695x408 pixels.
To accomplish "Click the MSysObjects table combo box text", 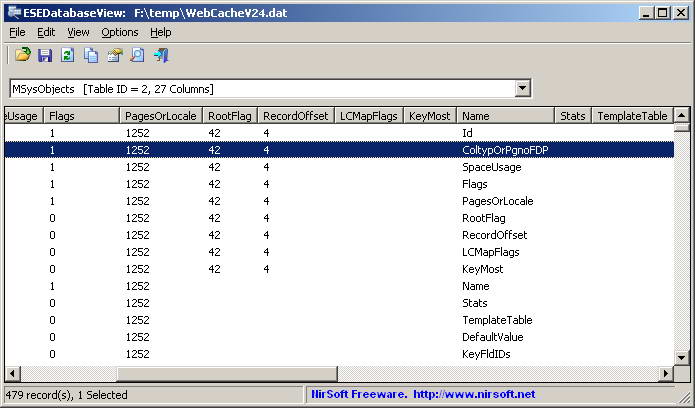I will pos(113,89).
